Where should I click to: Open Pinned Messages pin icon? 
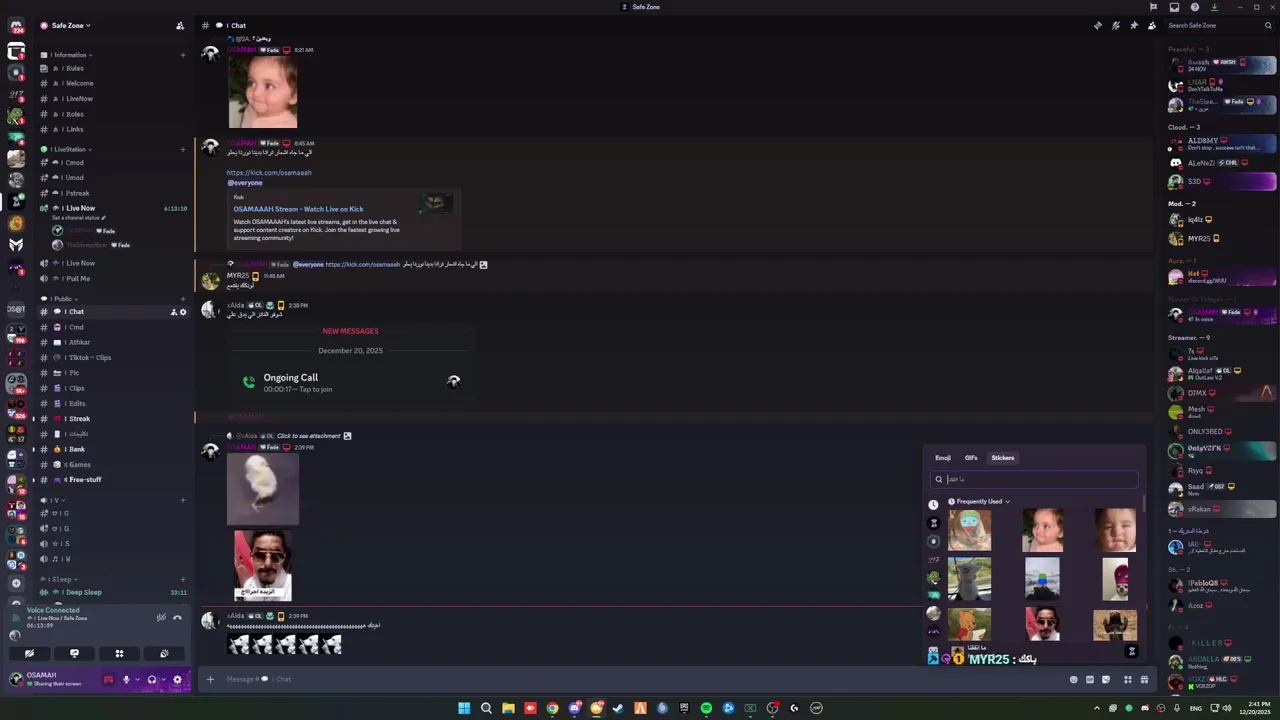pos(1133,26)
